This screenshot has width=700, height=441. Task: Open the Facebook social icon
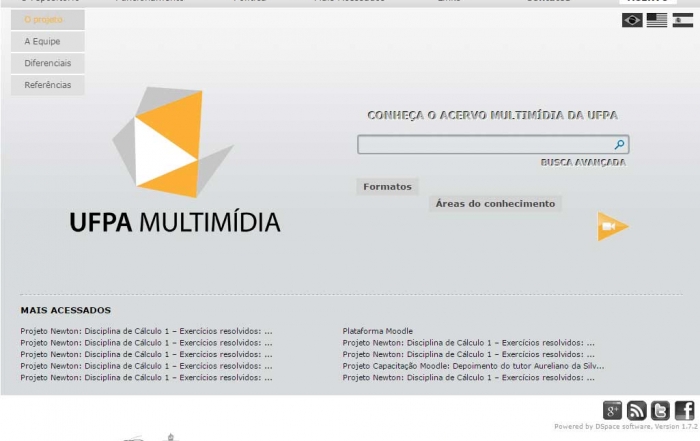(684, 410)
